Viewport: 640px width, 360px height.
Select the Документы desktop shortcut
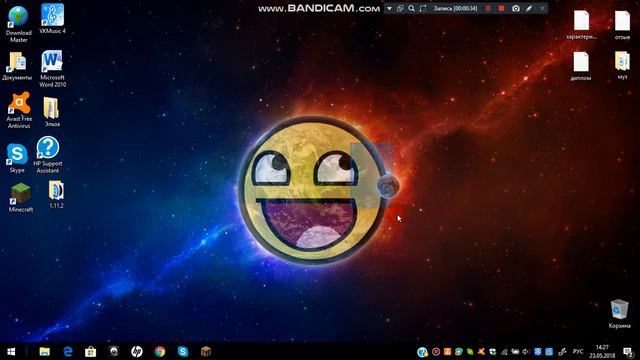tap(17, 66)
